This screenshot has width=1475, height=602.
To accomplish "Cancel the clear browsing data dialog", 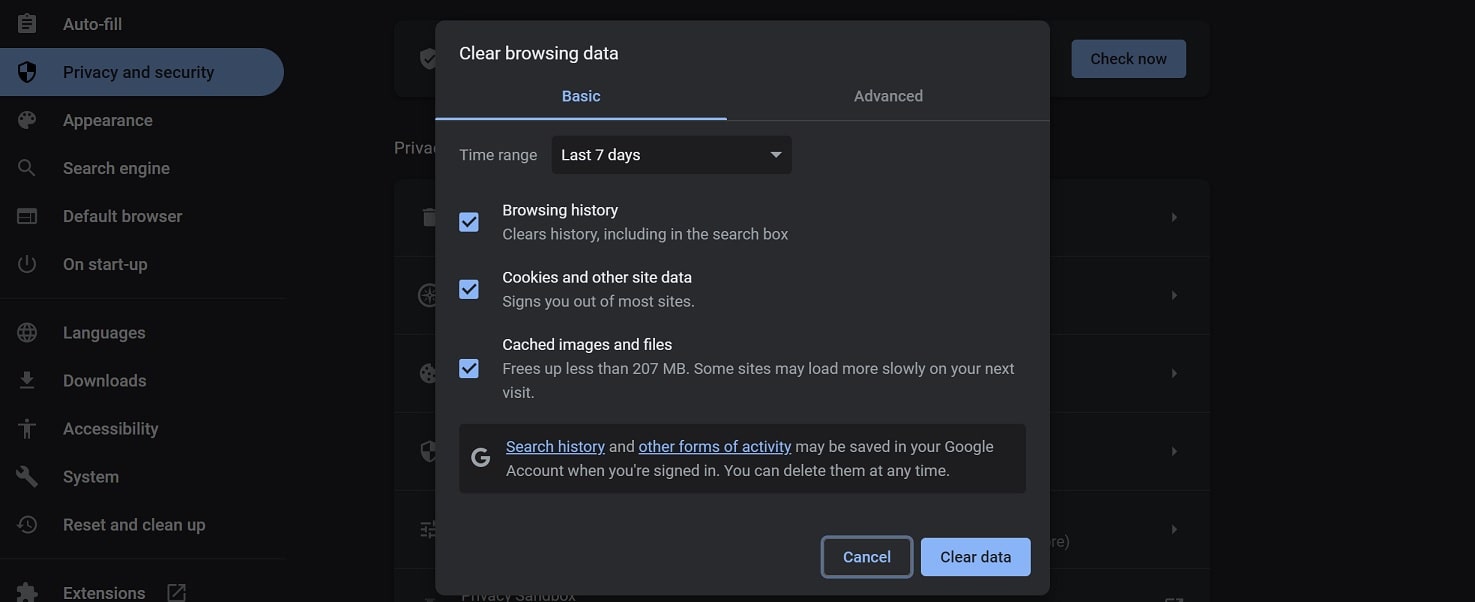I will click(x=866, y=557).
